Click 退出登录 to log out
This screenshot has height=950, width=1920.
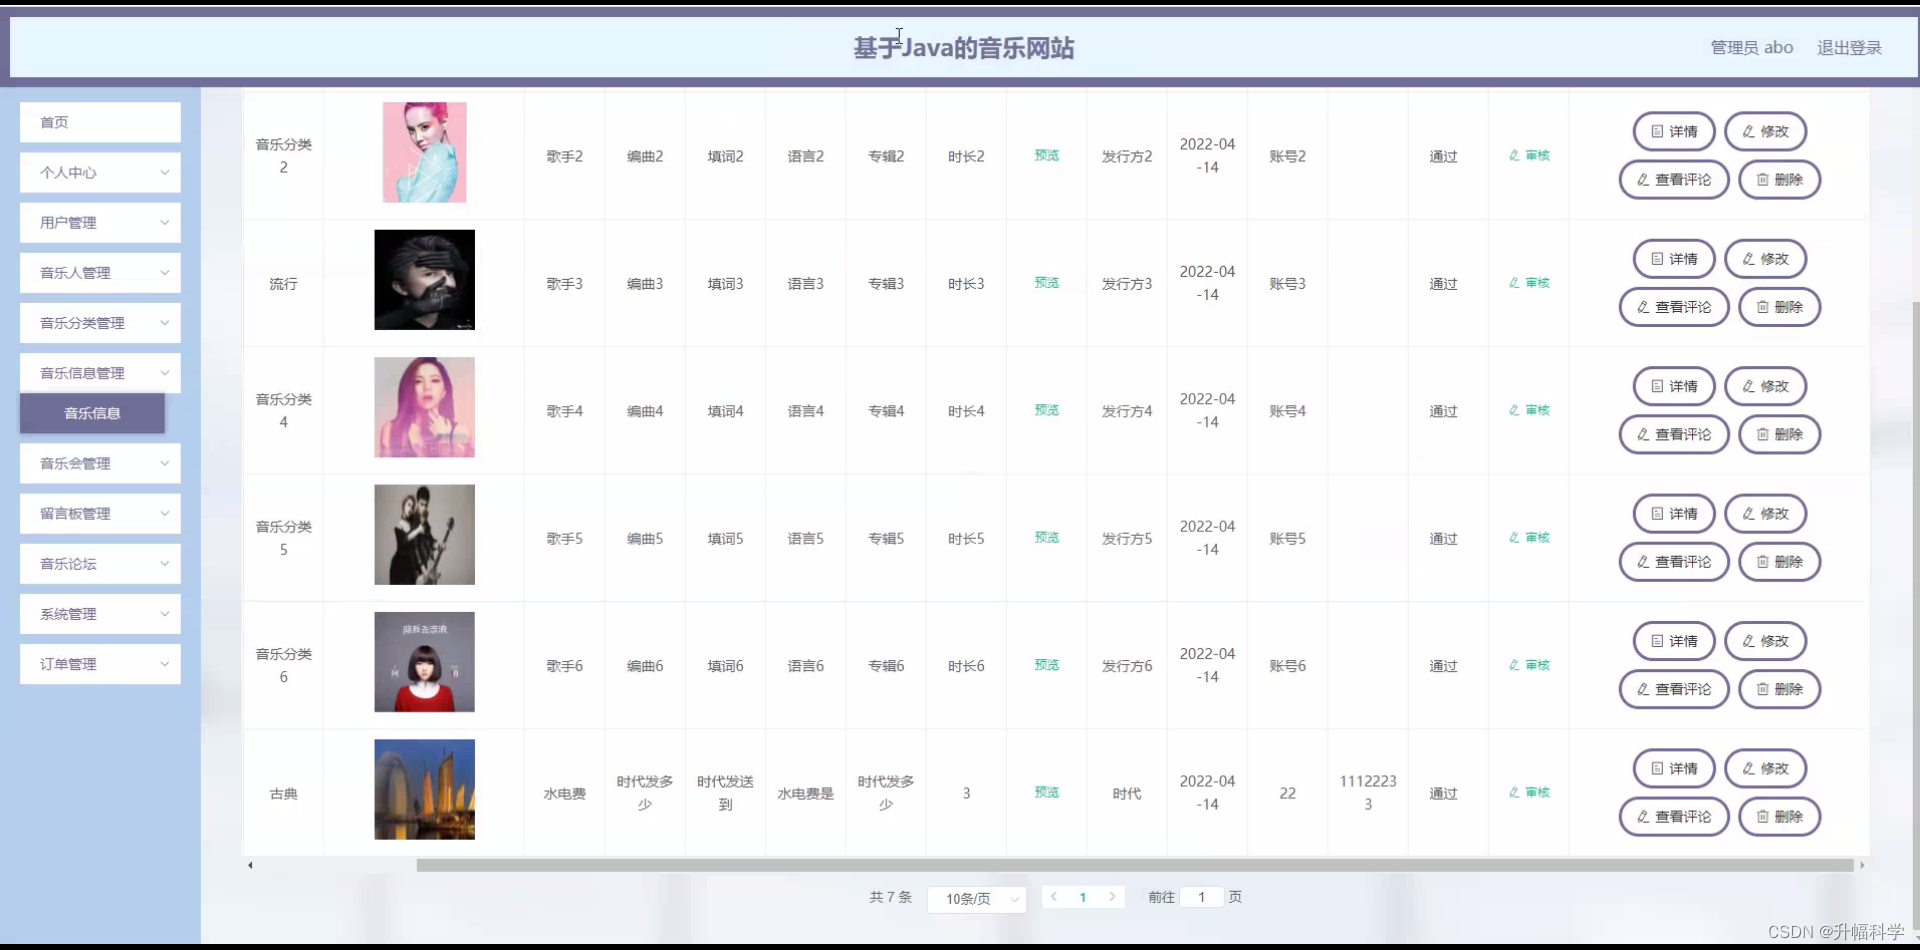coord(1849,47)
